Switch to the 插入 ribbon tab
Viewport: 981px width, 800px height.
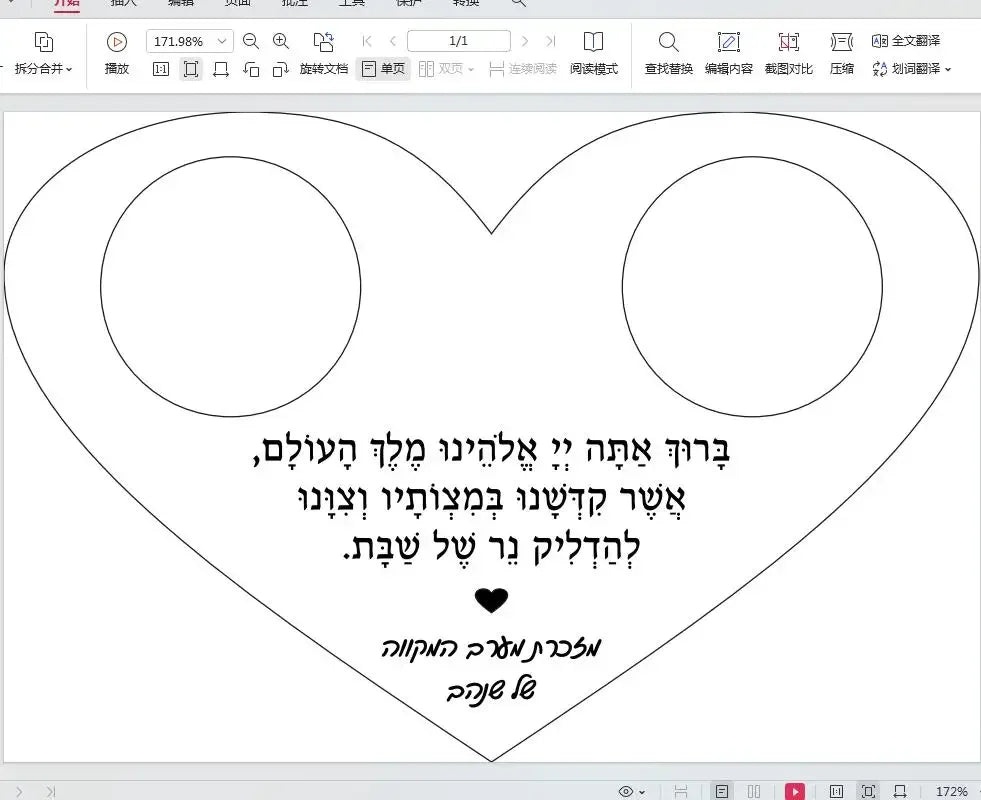click(x=123, y=3)
